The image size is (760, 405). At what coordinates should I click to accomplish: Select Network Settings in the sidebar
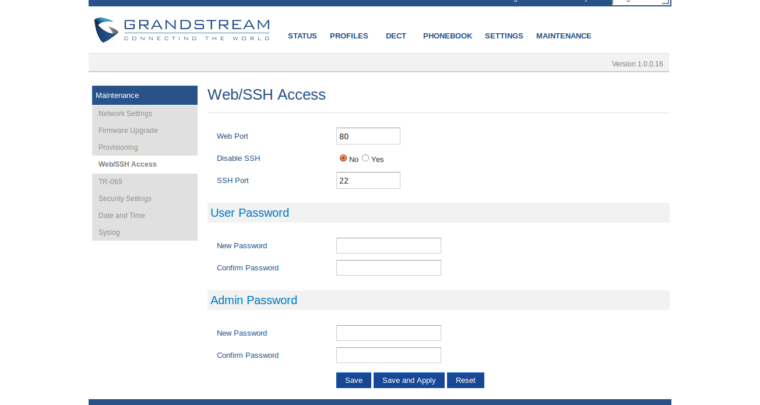[125, 113]
